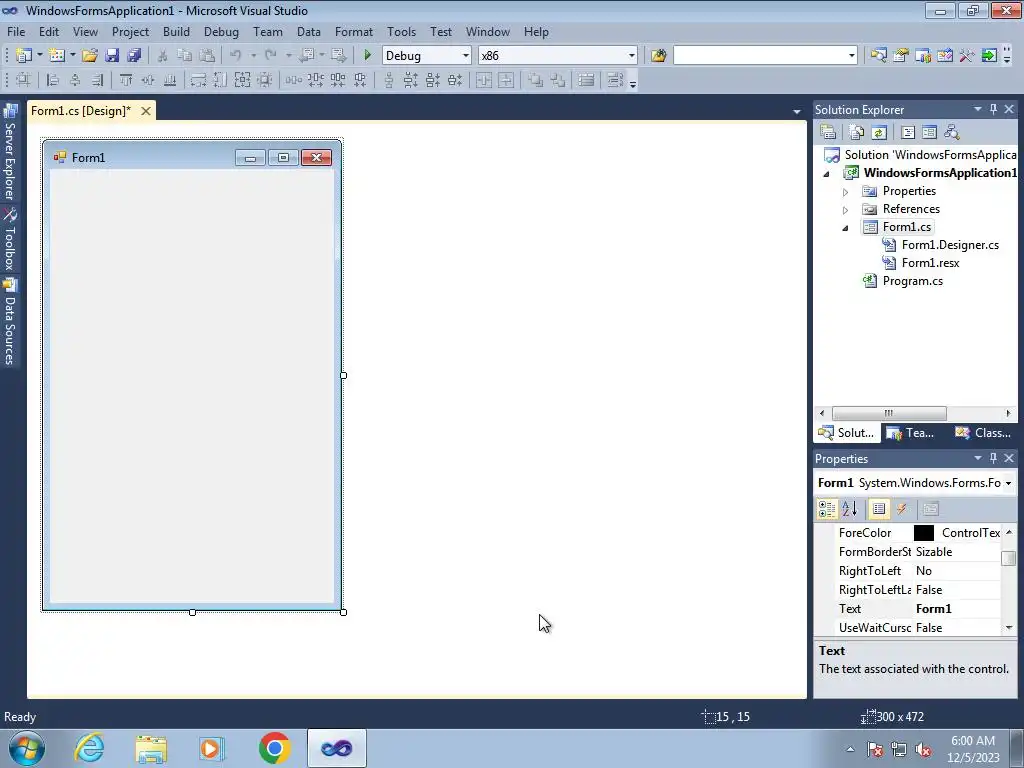Open the Server Explorer side tab

coord(10,152)
